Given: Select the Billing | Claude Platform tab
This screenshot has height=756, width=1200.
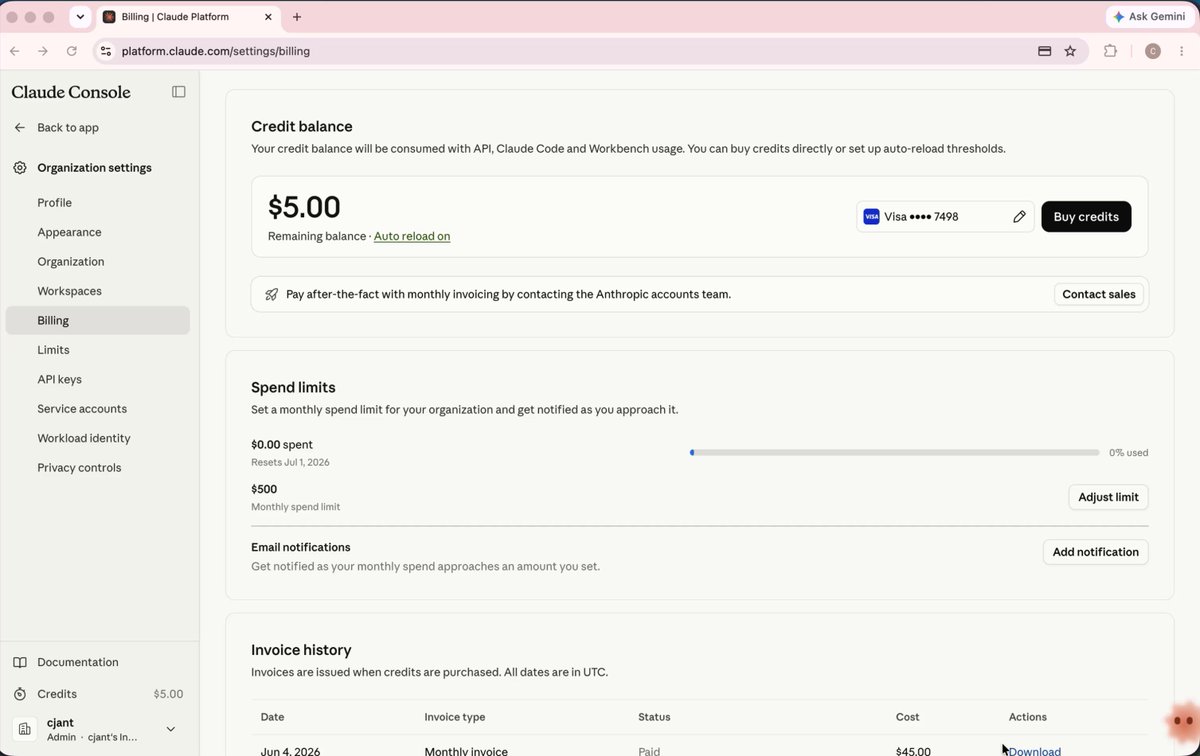Looking at the screenshot, I should (x=189, y=17).
